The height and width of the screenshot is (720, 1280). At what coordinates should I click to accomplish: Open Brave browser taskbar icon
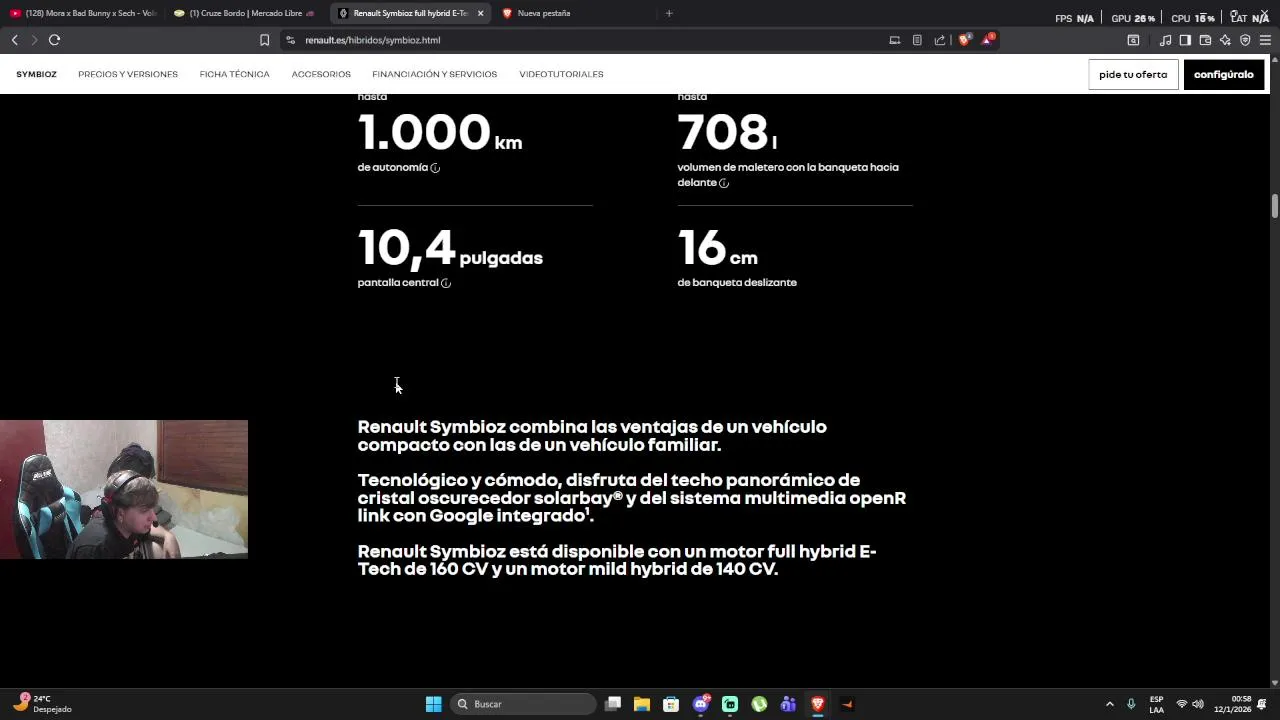click(818, 704)
